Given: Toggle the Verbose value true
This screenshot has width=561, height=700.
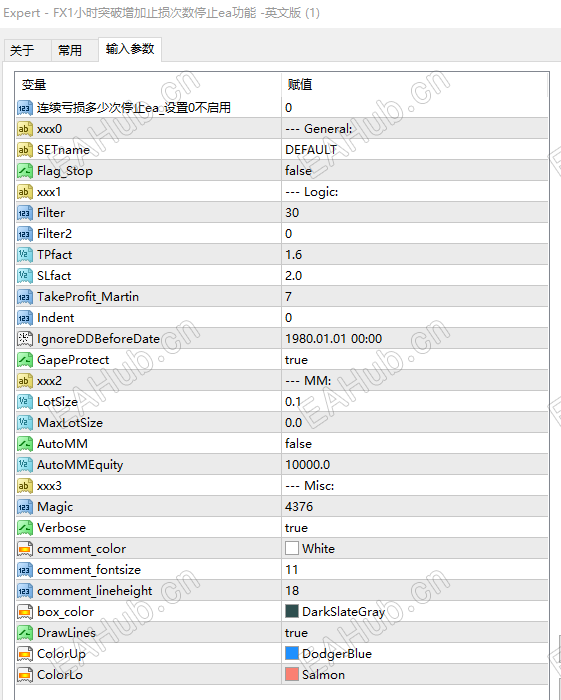Looking at the screenshot, I should click(x=296, y=528).
